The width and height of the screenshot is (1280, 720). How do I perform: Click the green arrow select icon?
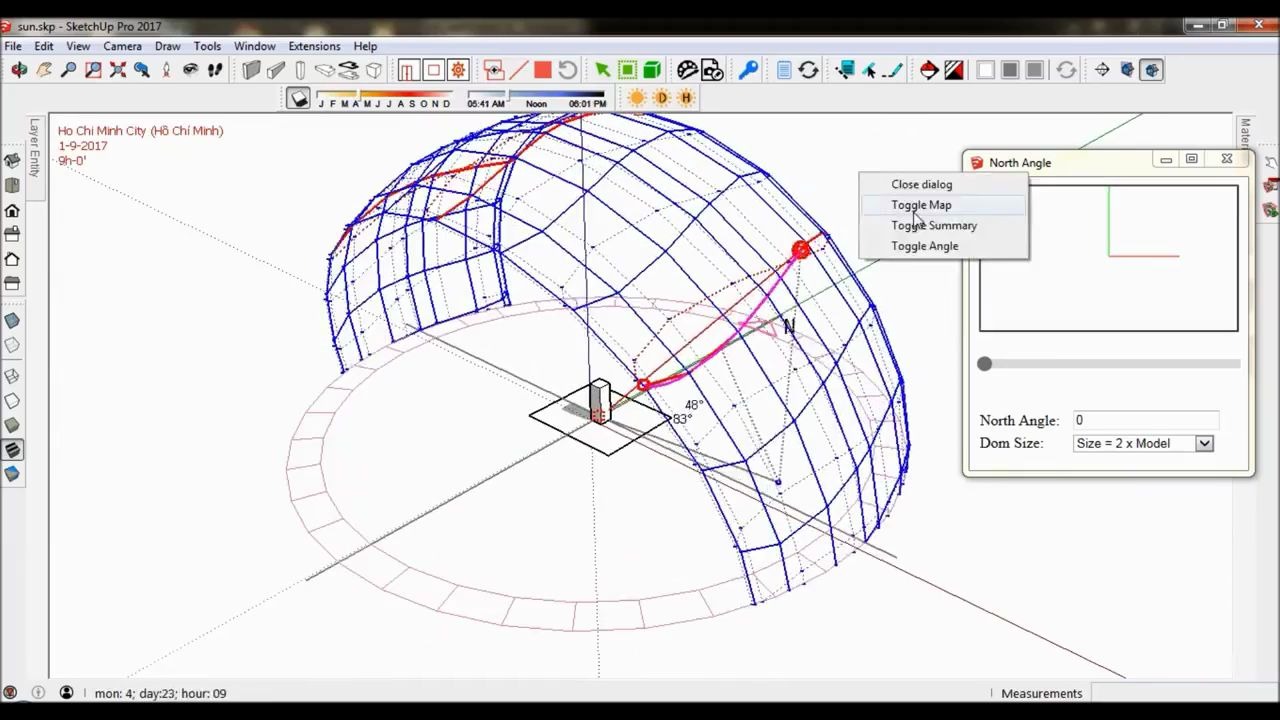pos(603,70)
